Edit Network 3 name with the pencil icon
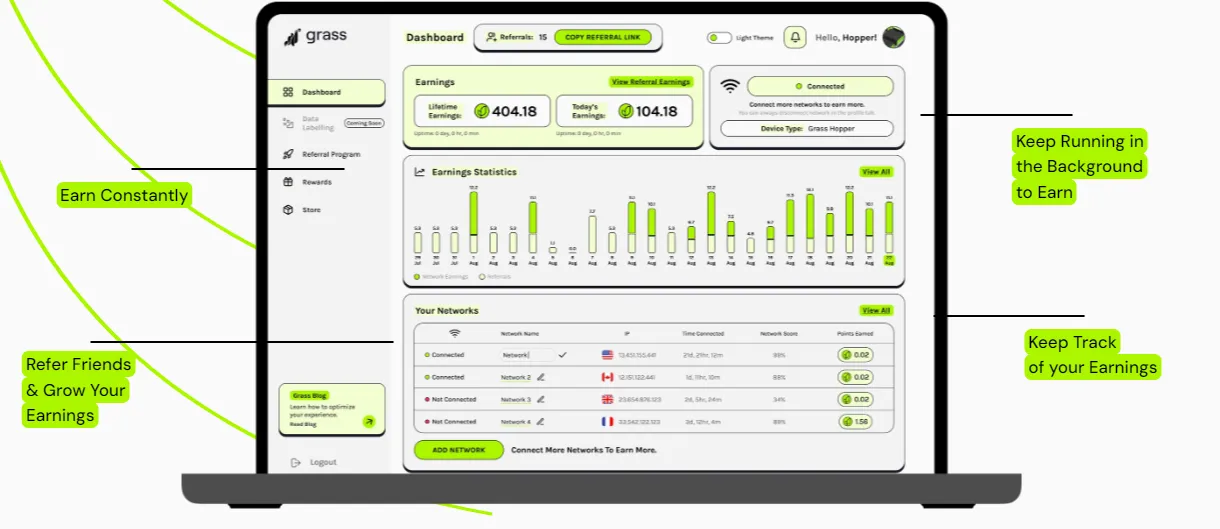1220x529 pixels. click(541, 399)
